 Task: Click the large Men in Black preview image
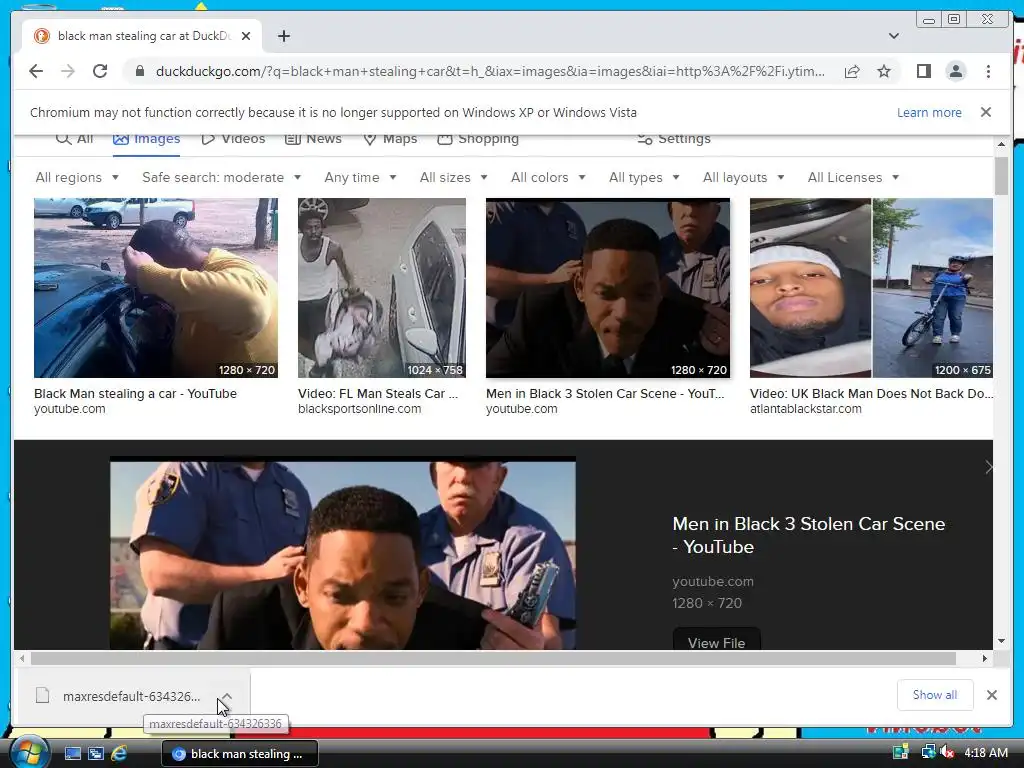[343, 555]
